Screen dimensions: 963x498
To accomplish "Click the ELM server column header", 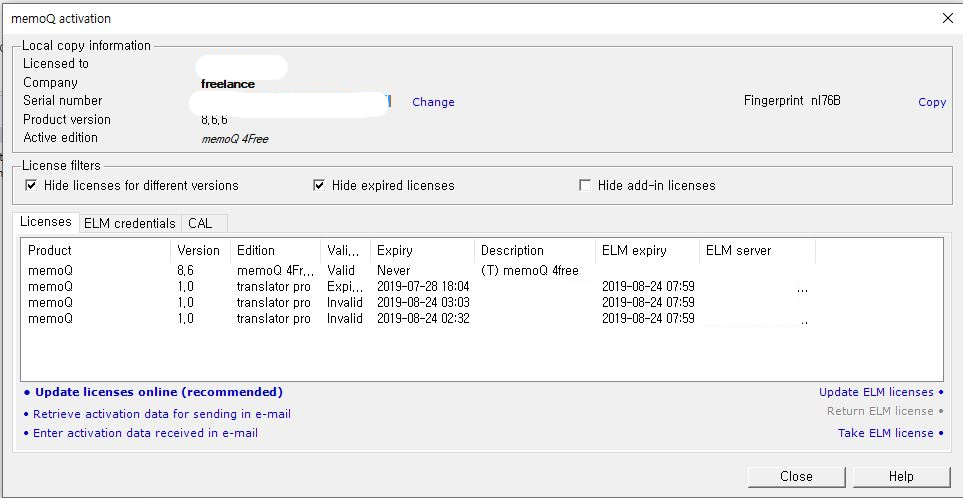I will pos(738,251).
